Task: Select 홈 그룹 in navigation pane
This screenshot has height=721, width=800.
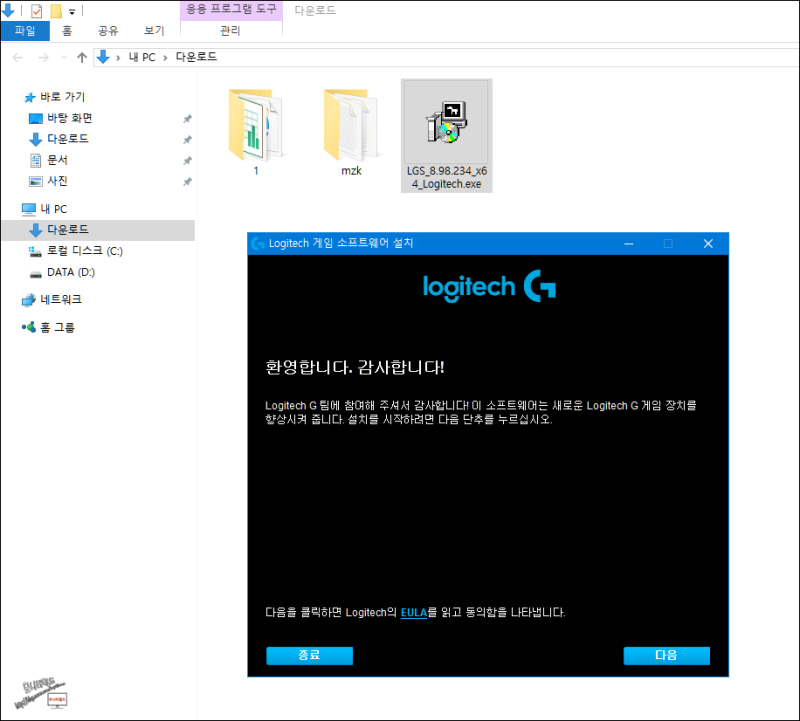Action: point(58,328)
